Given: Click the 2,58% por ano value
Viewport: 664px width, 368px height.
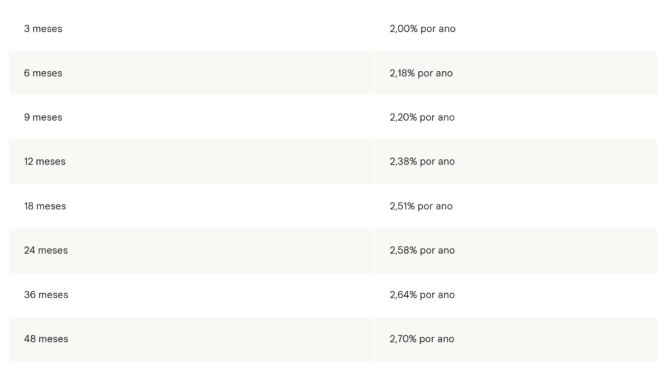Looking at the screenshot, I should point(422,250).
